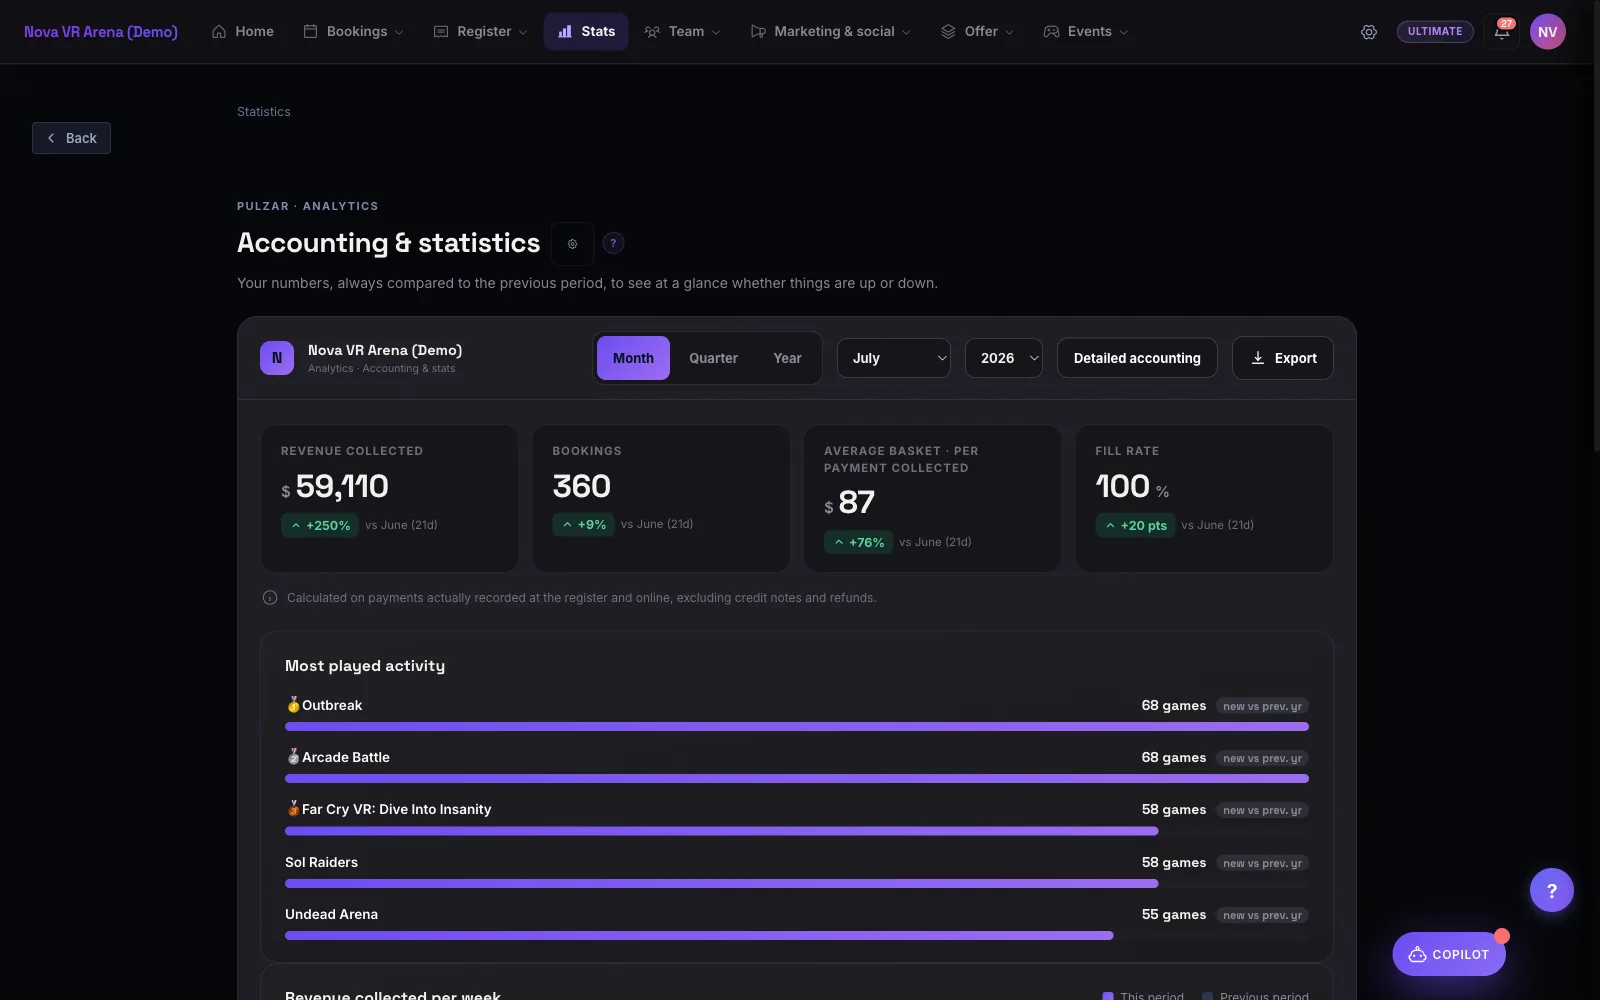
Task: Open notifications bell with 27 badge
Action: pos(1502,31)
